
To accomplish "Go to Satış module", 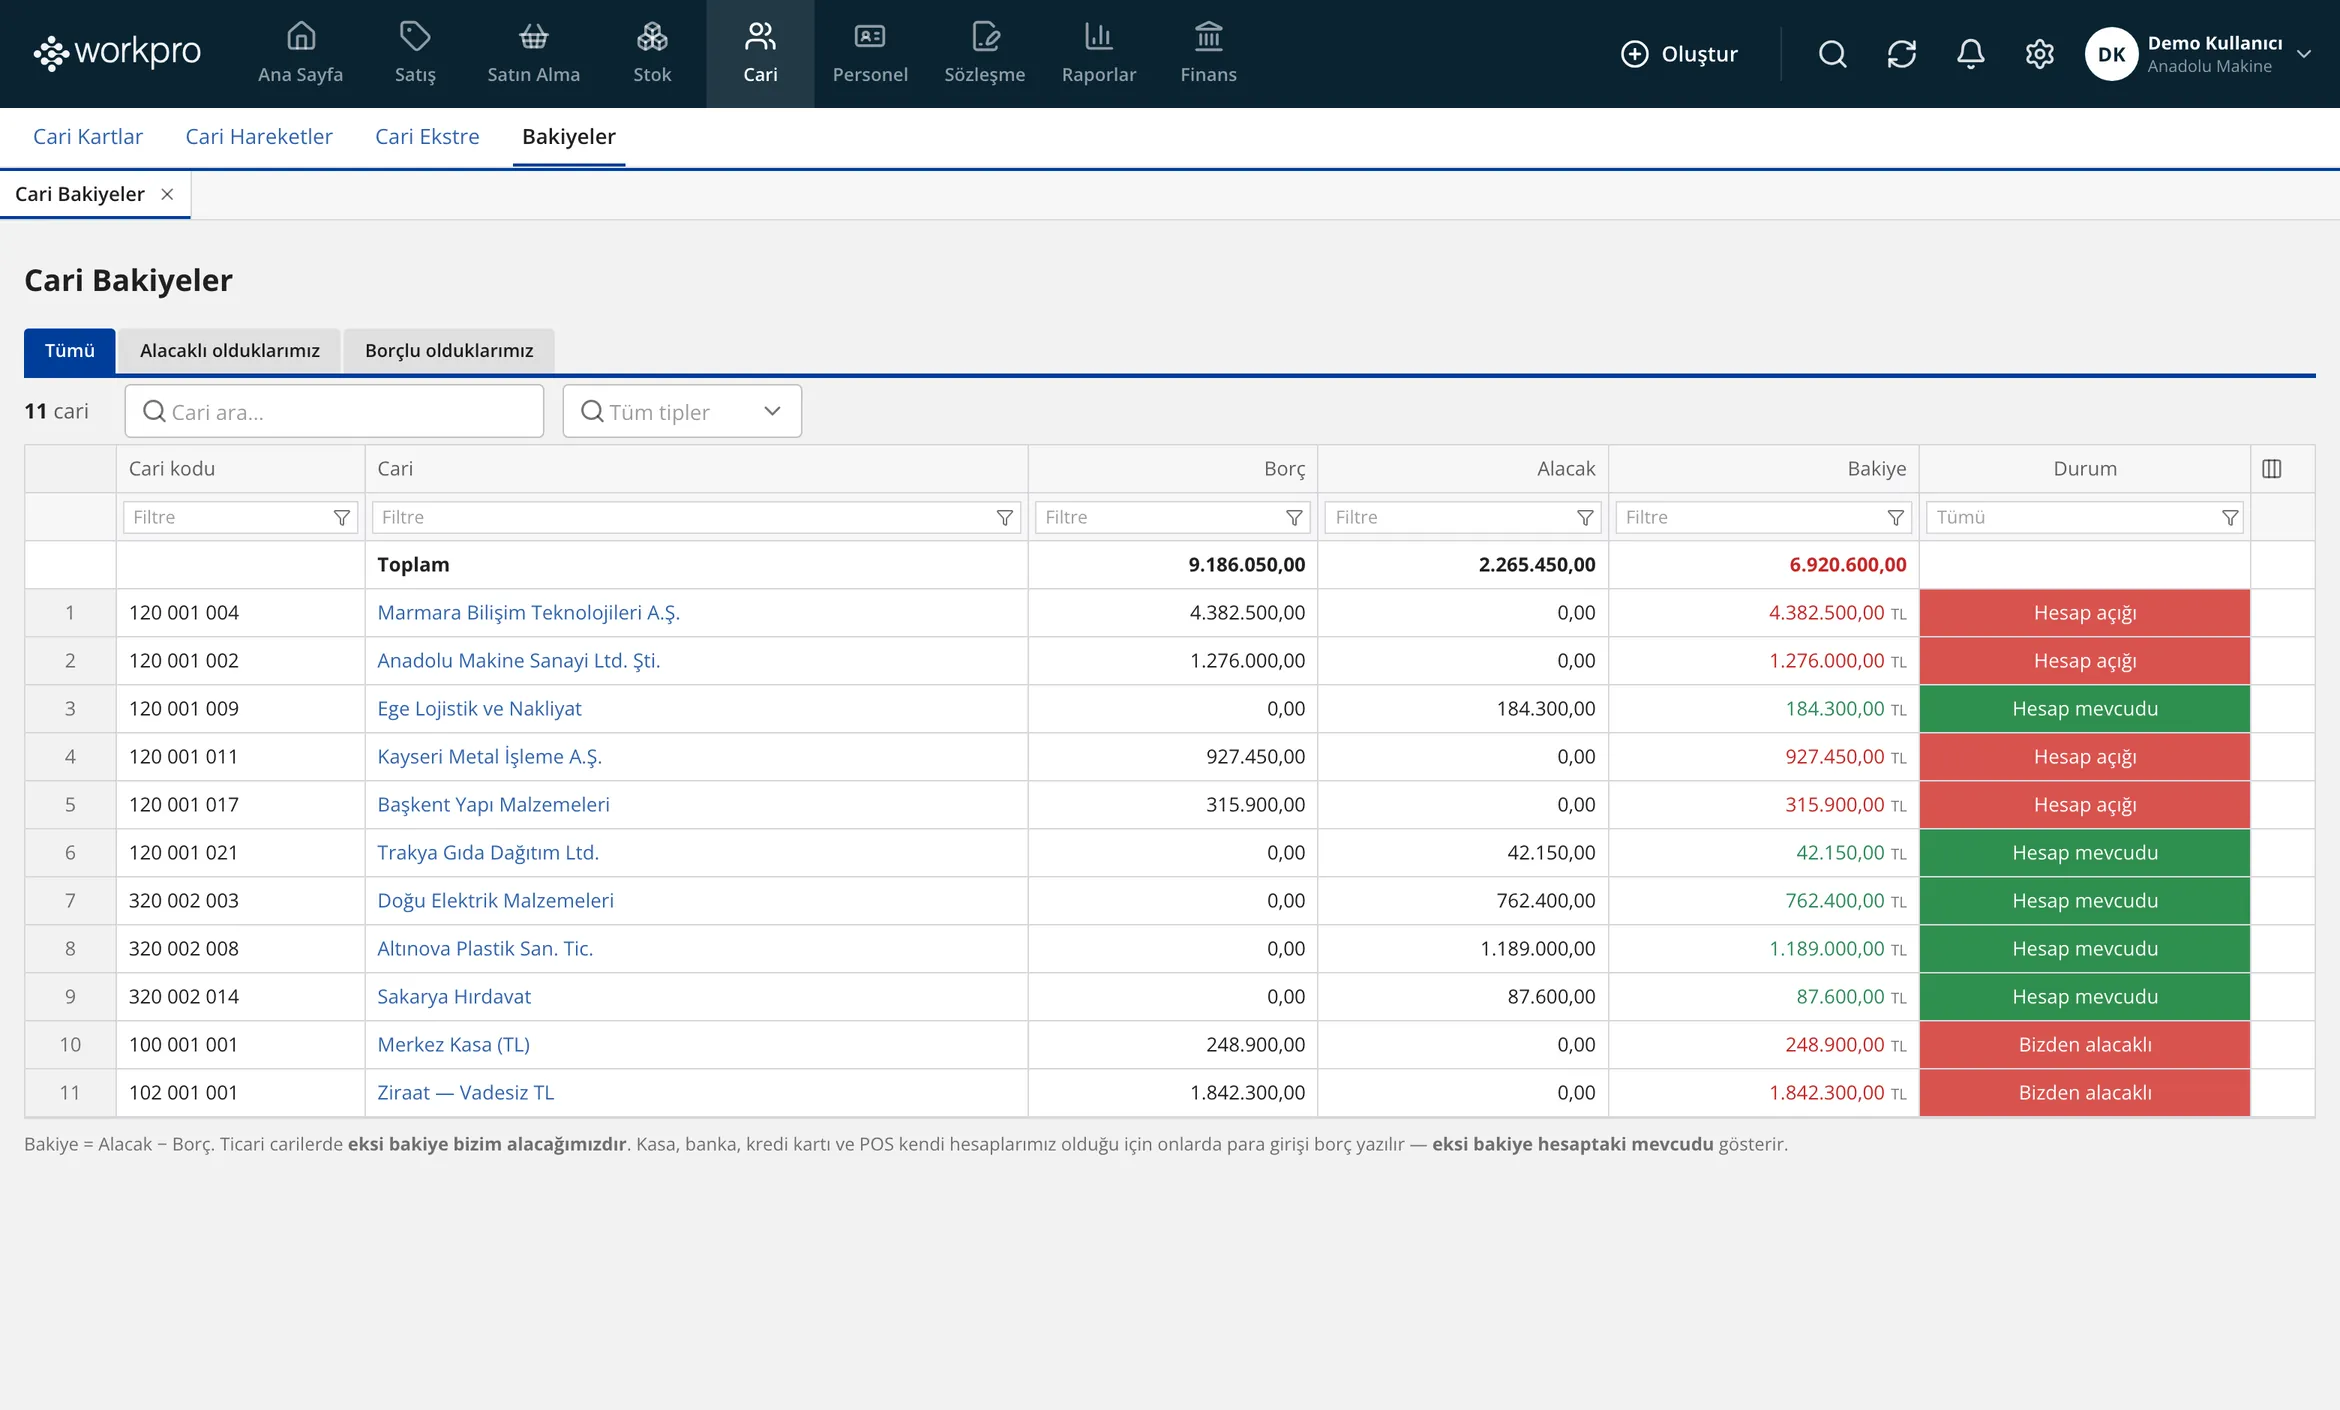I will click(x=415, y=53).
